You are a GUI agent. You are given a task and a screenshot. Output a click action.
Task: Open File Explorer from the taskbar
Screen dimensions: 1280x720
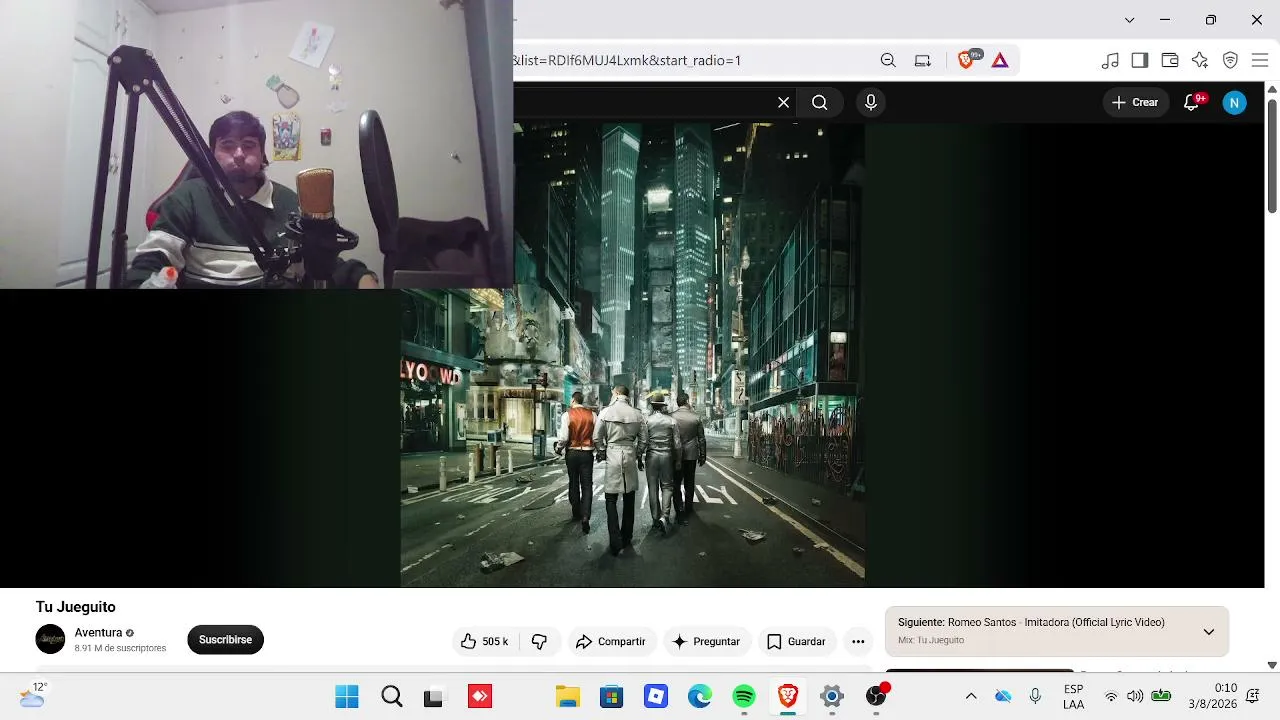pyautogui.click(x=568, y=697)
